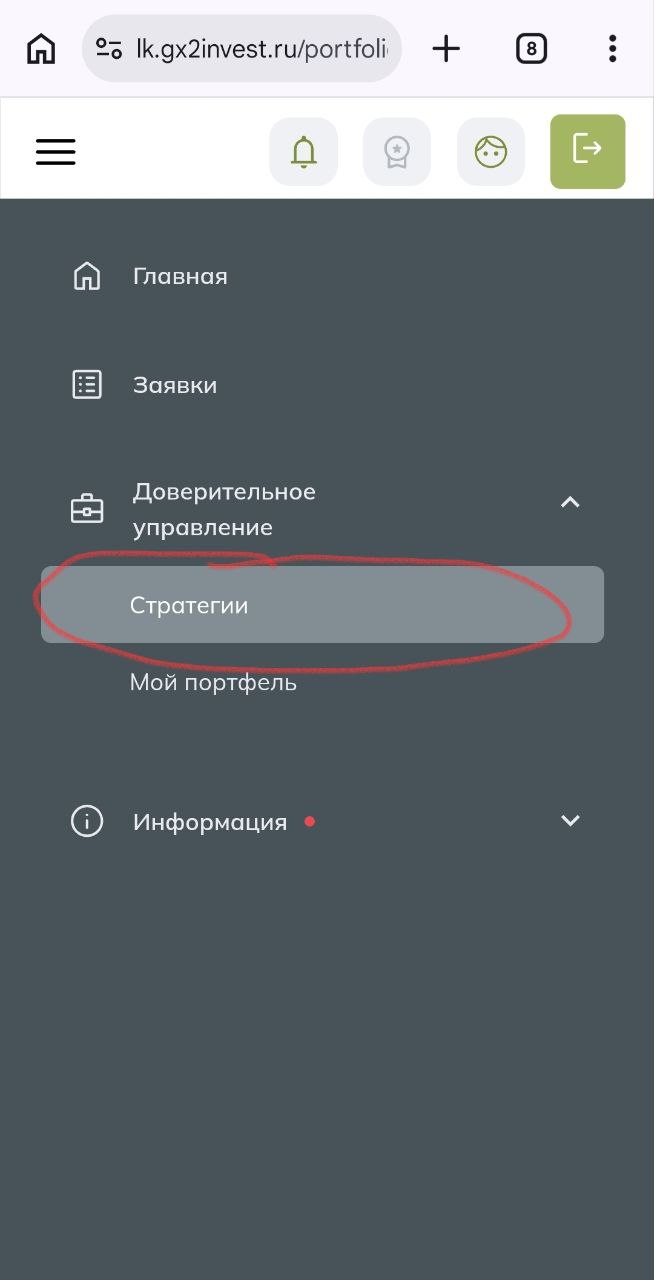654x1280 pixels.
Task: Click the award ribbon badge icon
Action: [397, 152]
